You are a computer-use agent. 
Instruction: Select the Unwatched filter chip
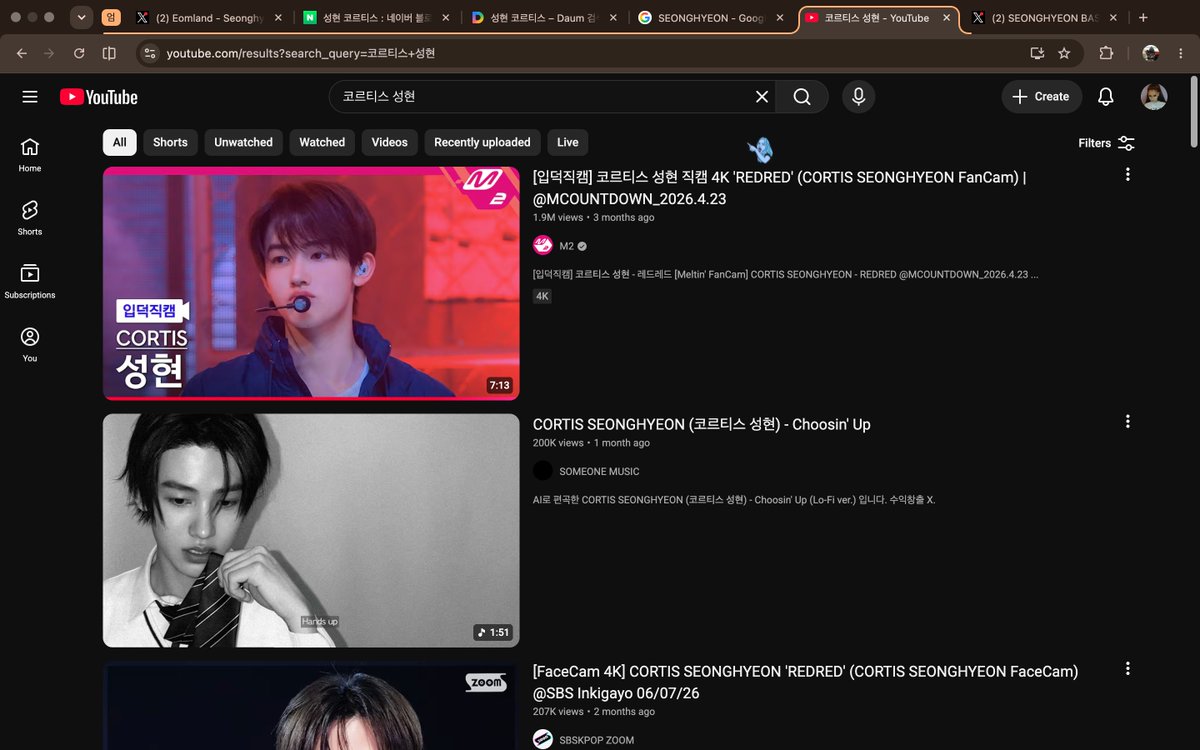click(x=243, y=142)
